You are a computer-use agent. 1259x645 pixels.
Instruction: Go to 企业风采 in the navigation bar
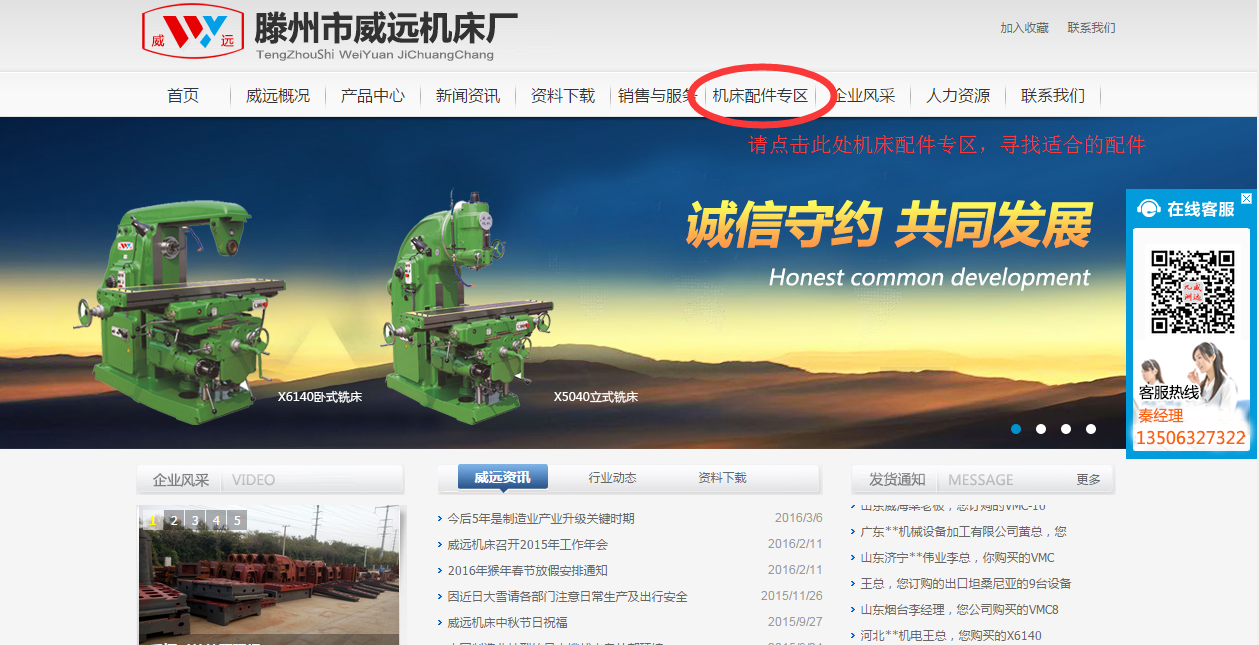click(864, 96)
